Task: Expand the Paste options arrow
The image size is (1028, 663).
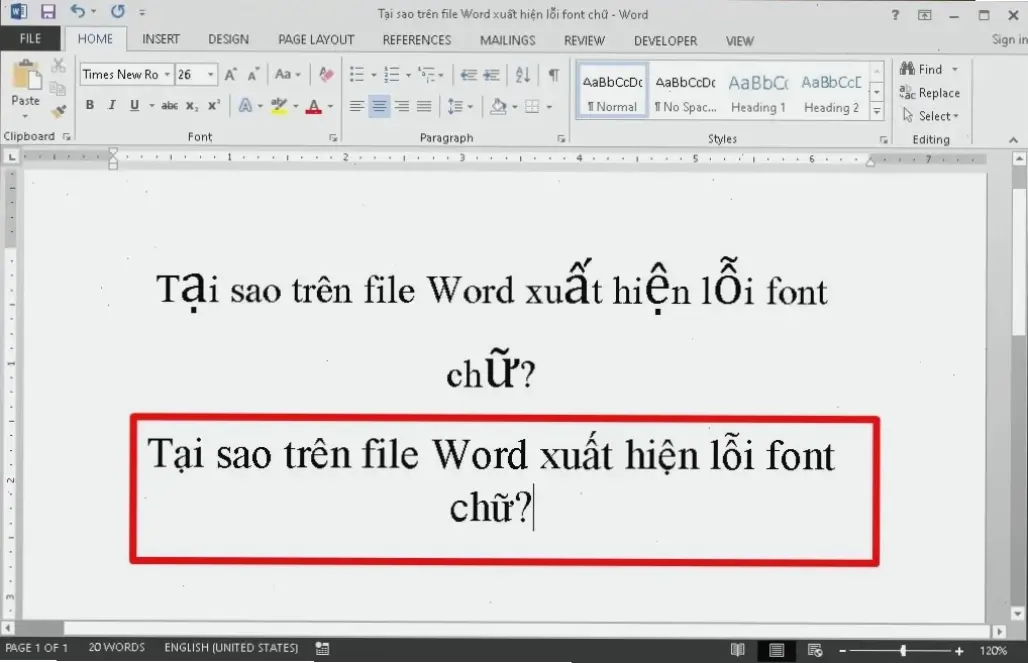Action: pos(25,116)
